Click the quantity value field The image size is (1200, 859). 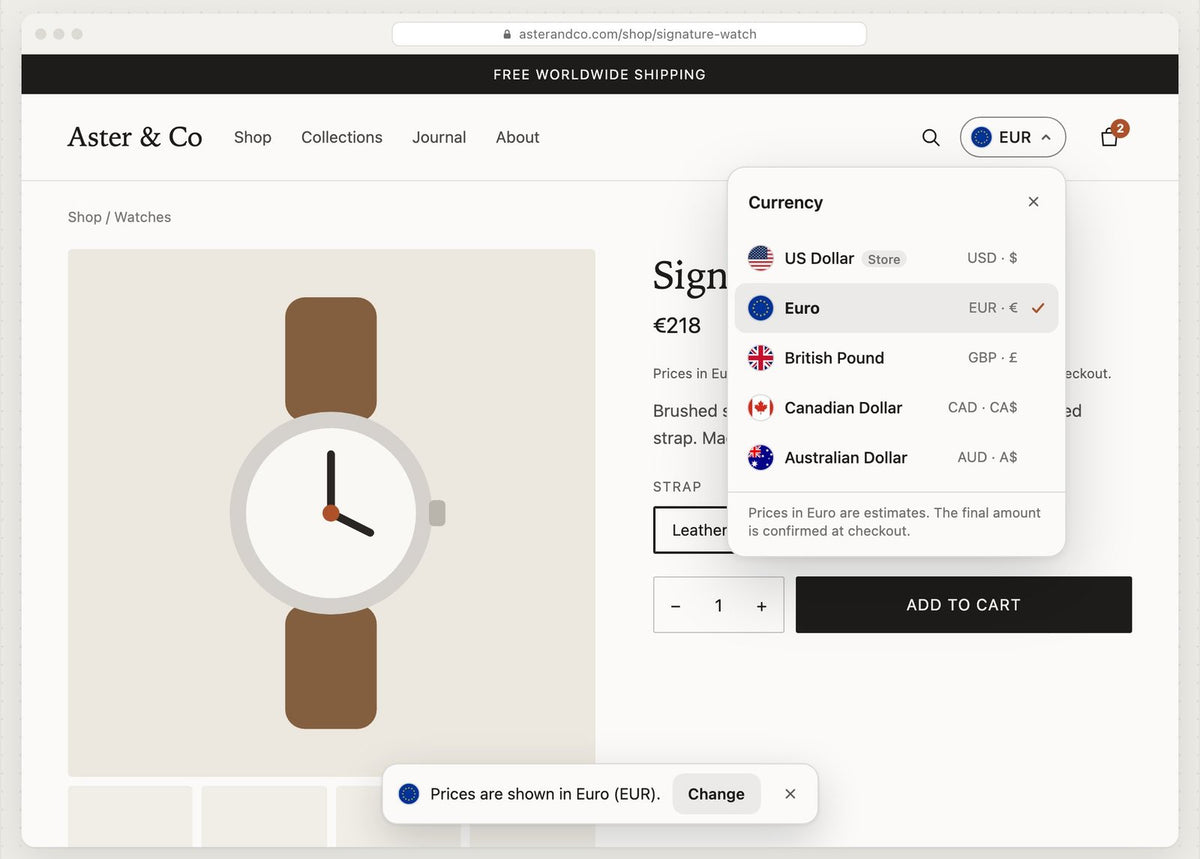click(718, 606)
